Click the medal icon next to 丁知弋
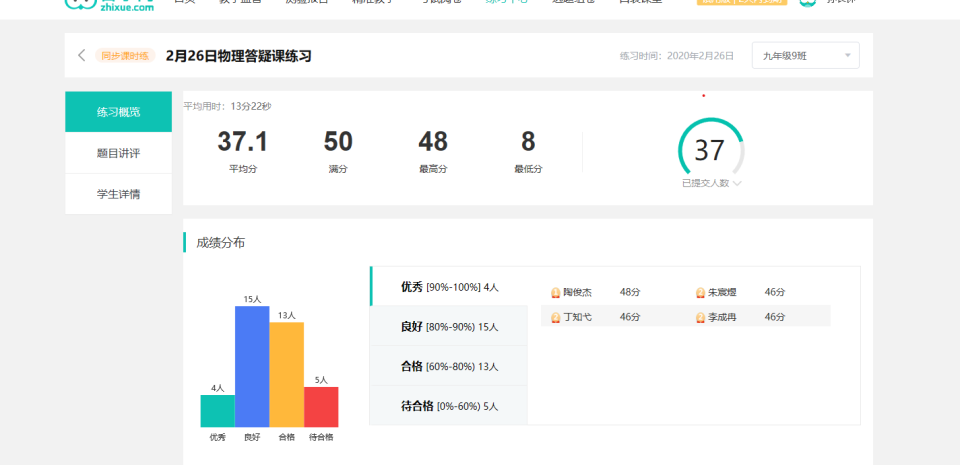Viewport: 960px width, 465px height. [555, 317]
